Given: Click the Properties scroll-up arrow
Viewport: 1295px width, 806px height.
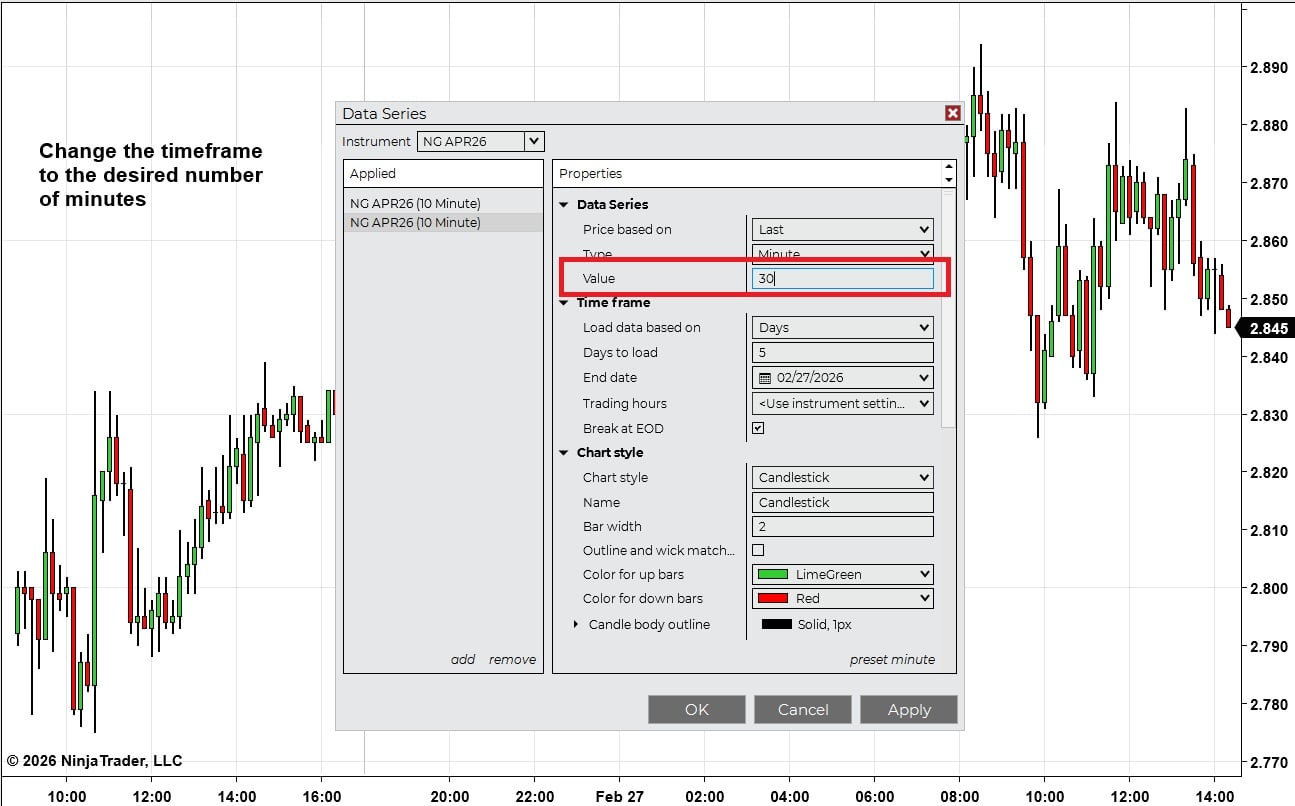Looking at the screenshot, I should (x=948, y=166).
